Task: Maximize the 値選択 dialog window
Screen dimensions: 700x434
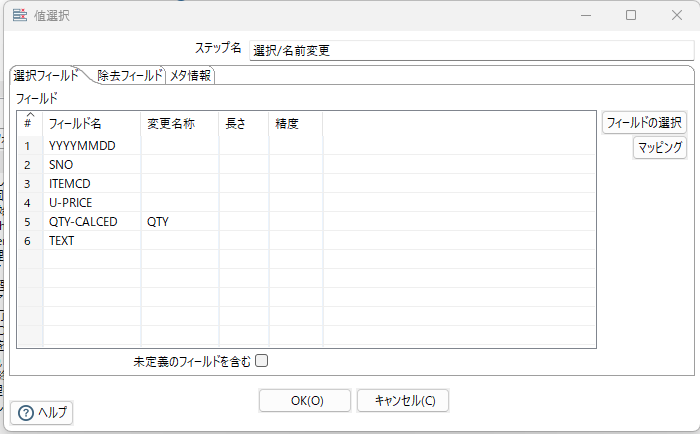Action: coord(631,15)
